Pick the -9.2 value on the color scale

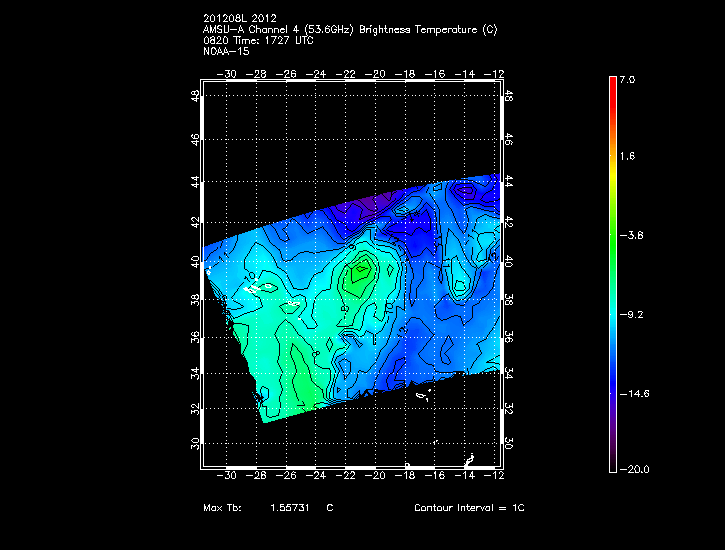click(630, 314)
